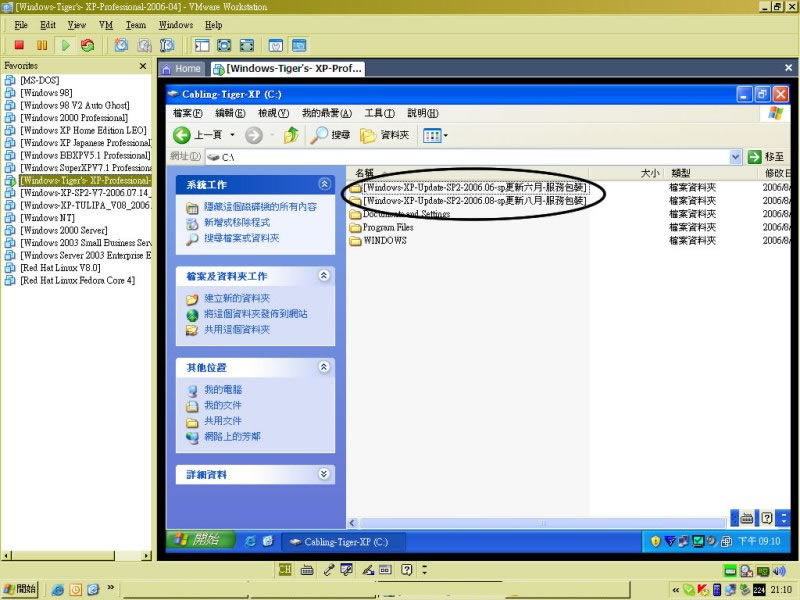This screenshot has width=800, height=600.
Task: Click the Reset VM toolbar icon
Action: (88, 45)
